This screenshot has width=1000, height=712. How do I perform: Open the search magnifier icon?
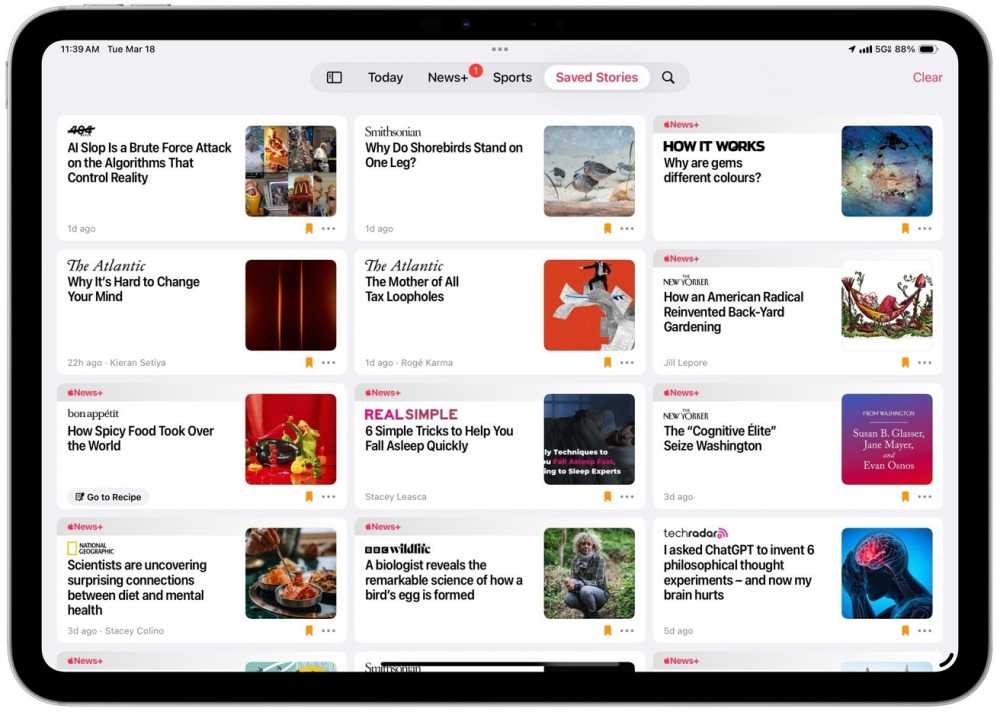click(x=668, y=77)
